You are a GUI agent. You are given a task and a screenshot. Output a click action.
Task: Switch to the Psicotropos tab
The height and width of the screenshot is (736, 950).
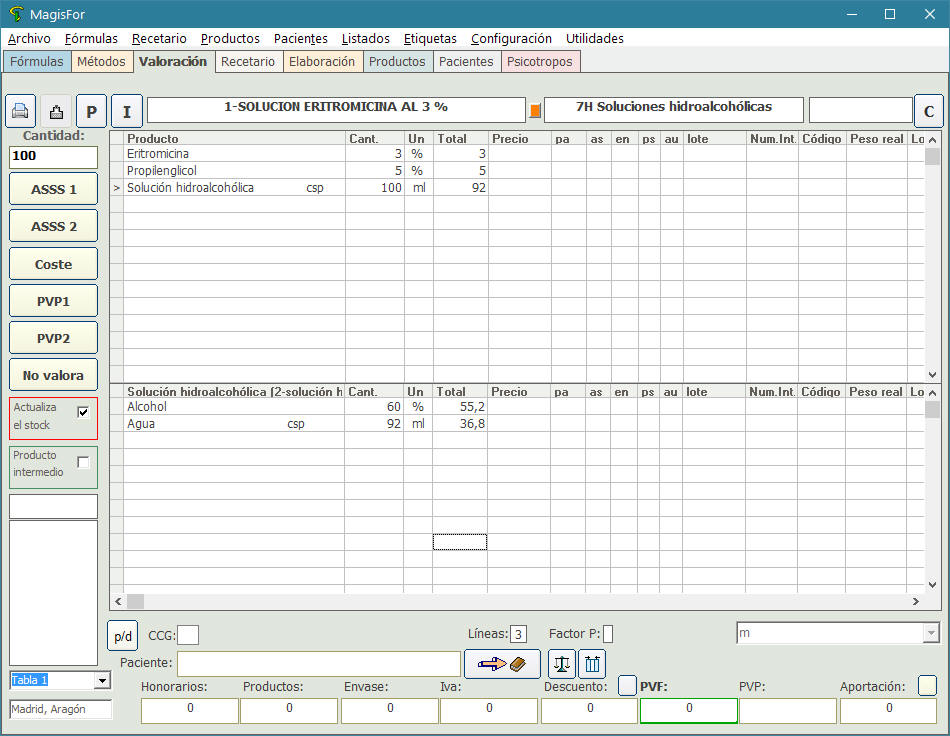[540, 62]
